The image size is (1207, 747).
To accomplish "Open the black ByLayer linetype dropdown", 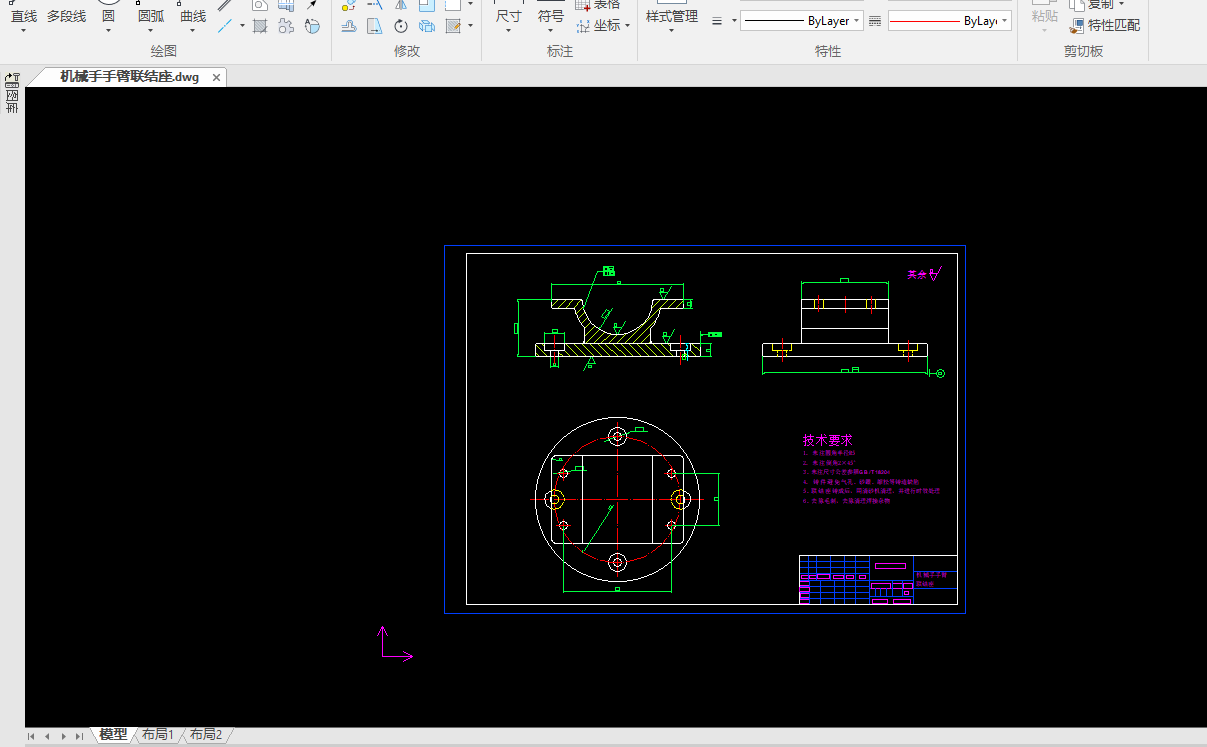I will pos(857,21).
